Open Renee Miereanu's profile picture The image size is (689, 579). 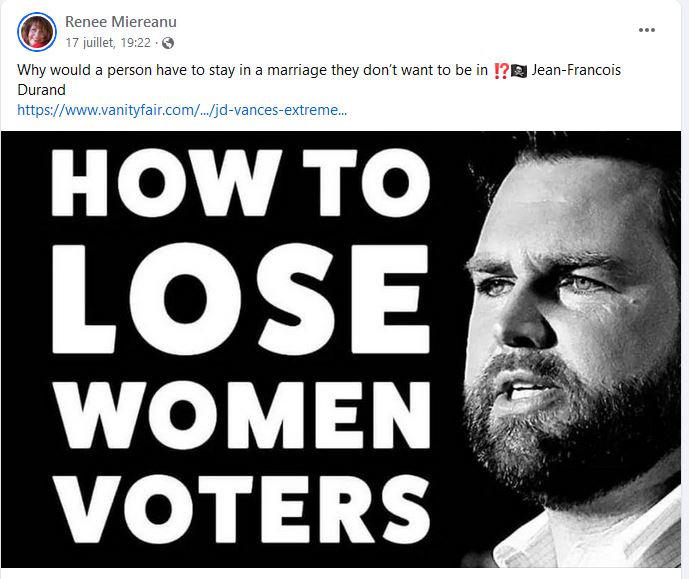[37, 32]
